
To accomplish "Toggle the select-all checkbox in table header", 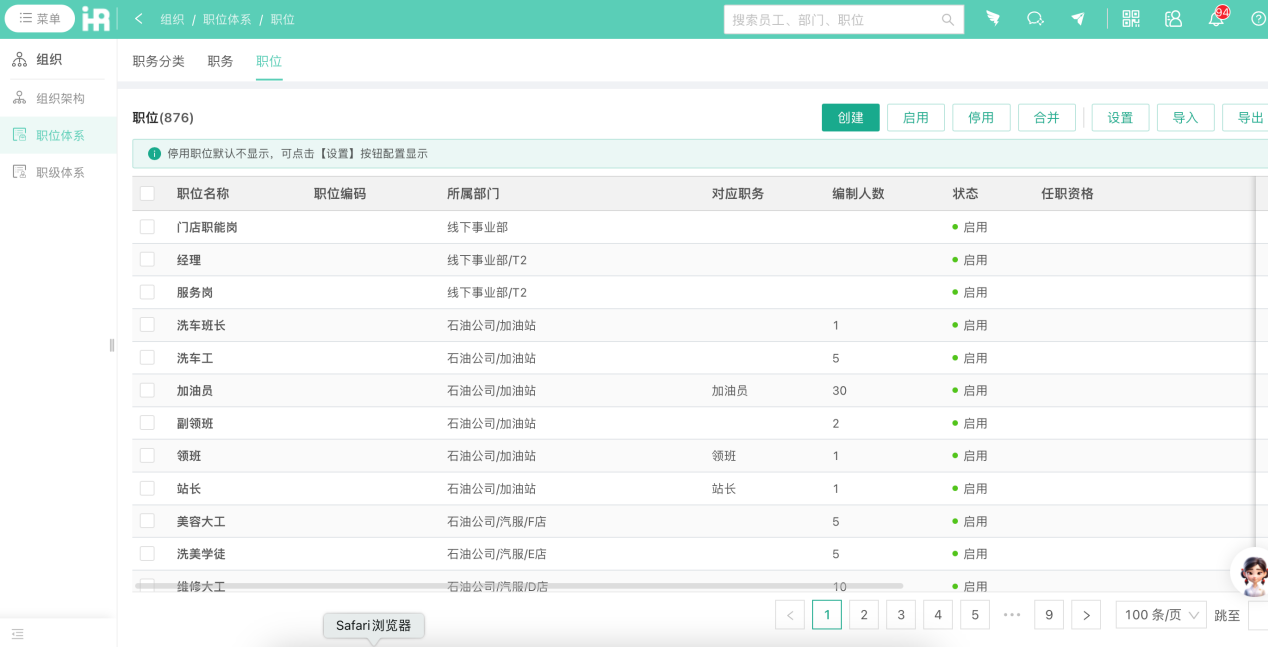I will coord(147,193).
